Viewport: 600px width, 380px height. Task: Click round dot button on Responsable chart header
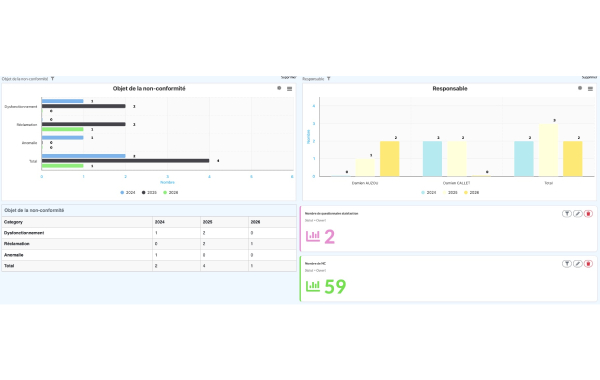(x=580, y=88)
